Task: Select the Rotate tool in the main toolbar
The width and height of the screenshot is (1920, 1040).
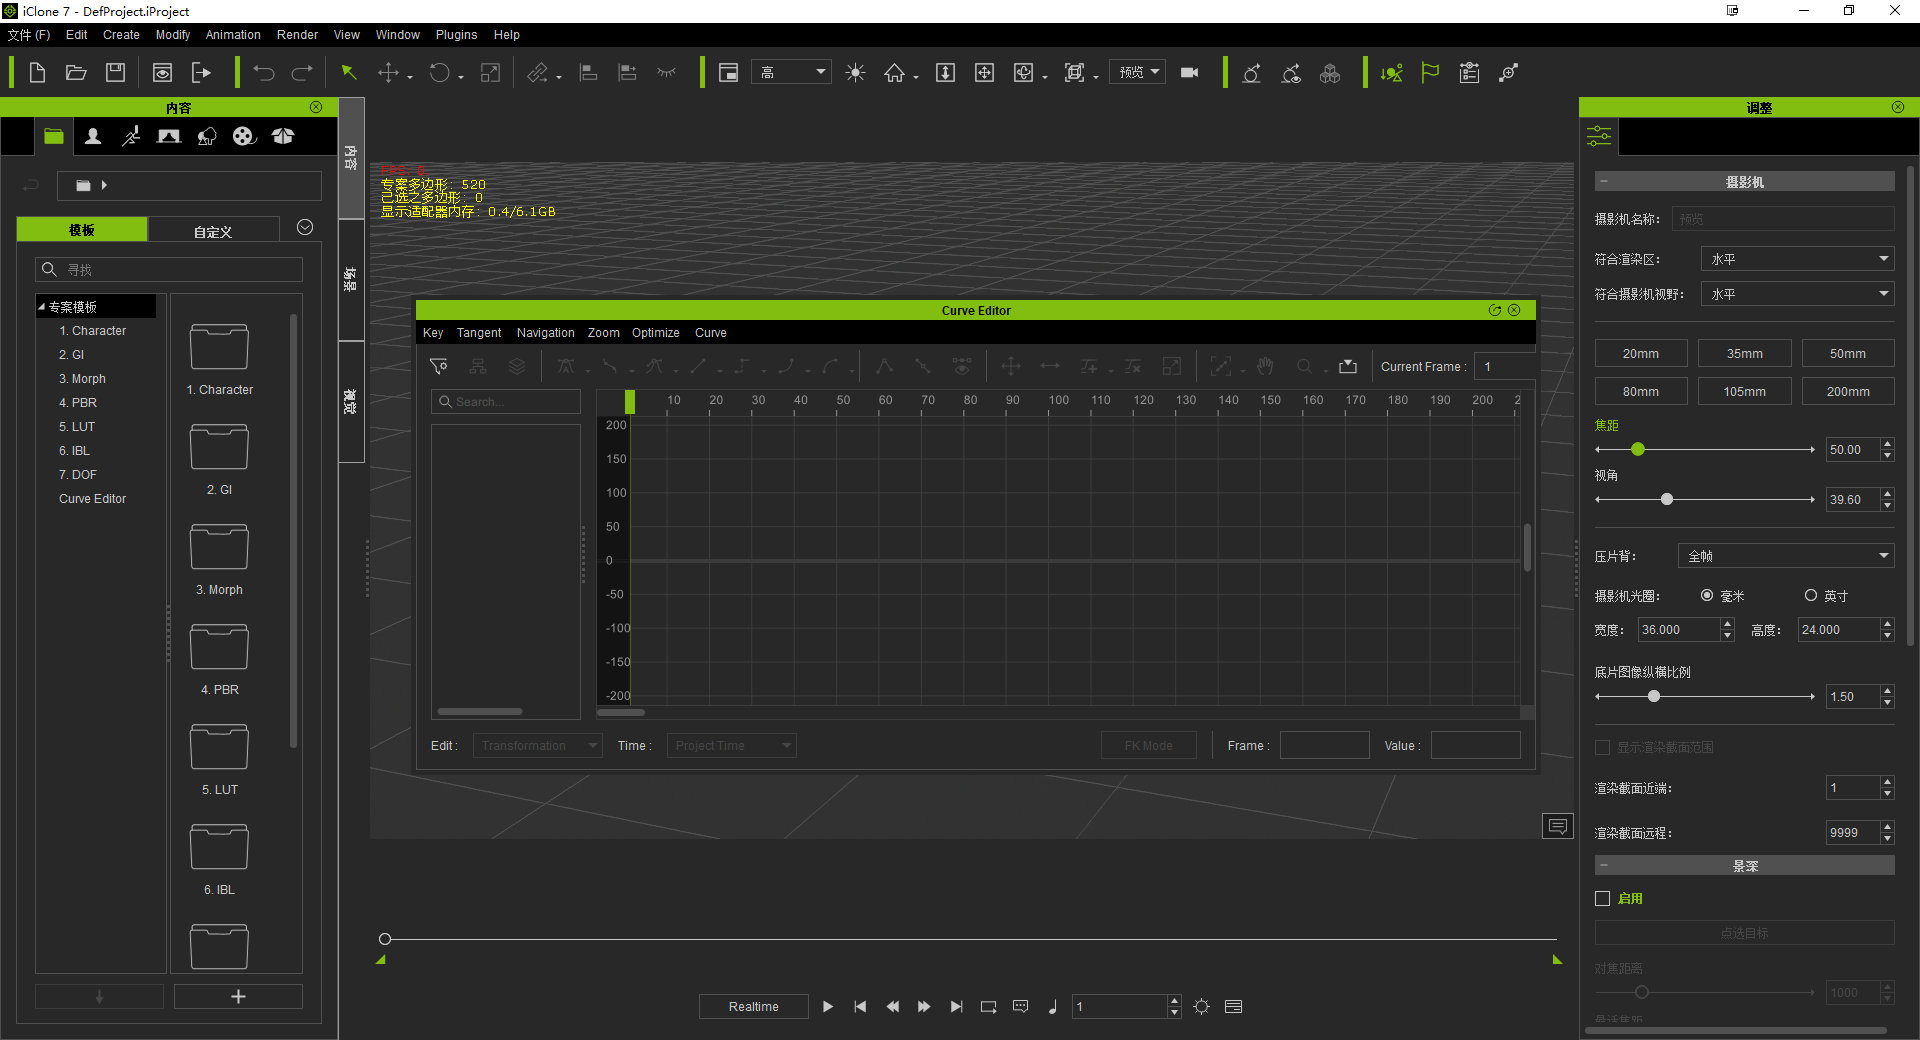Action: [x=440, y=72]
